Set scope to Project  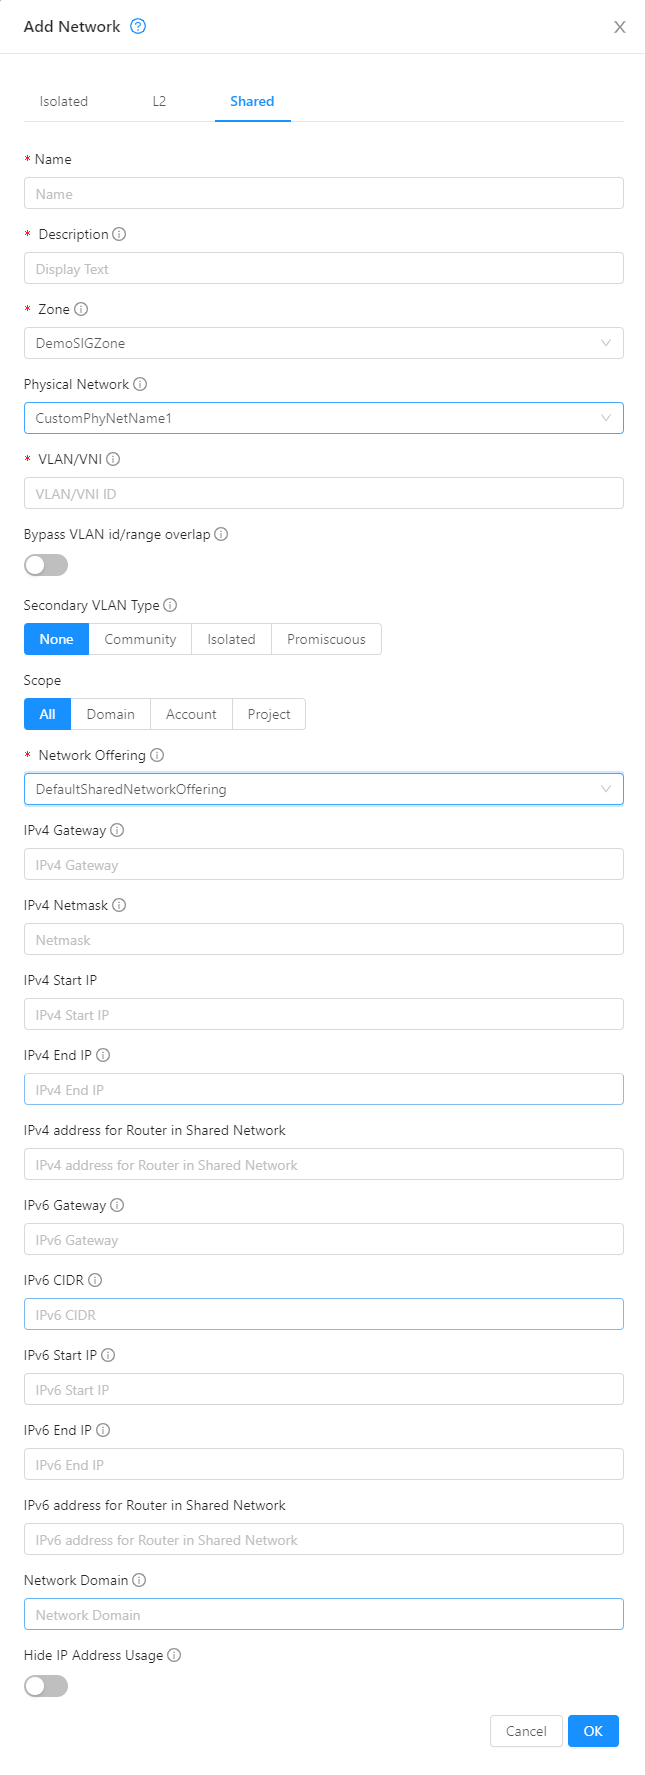[x=269, y=714]
